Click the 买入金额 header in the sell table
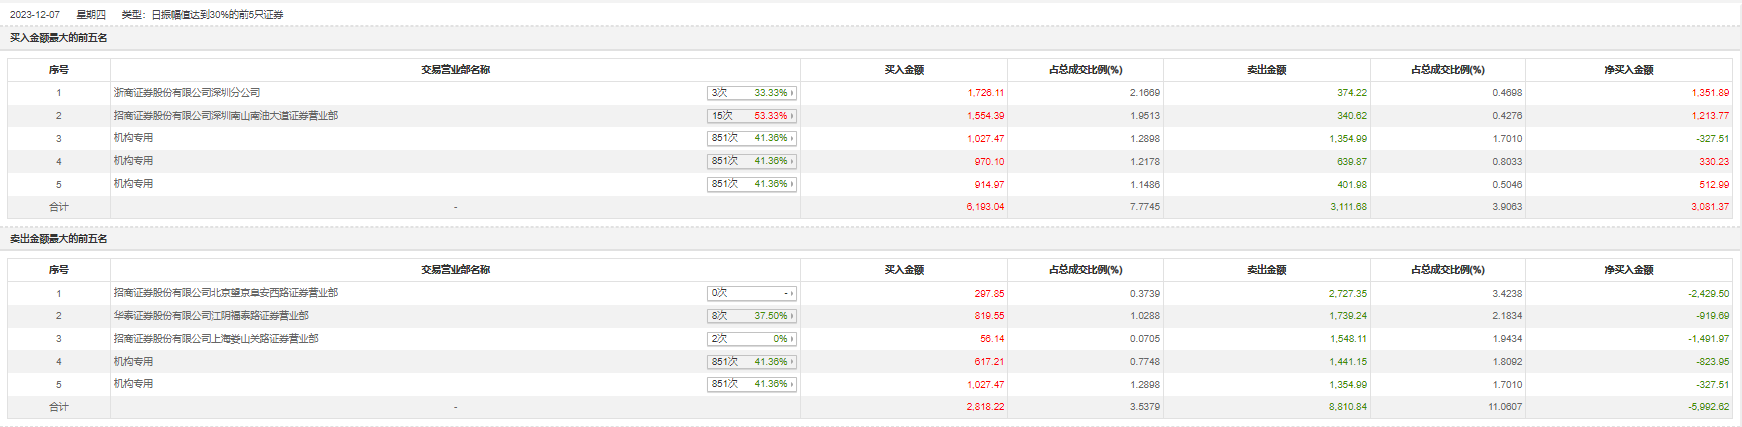The width and height of the screenshot is (1742, 427). point(904,270)
